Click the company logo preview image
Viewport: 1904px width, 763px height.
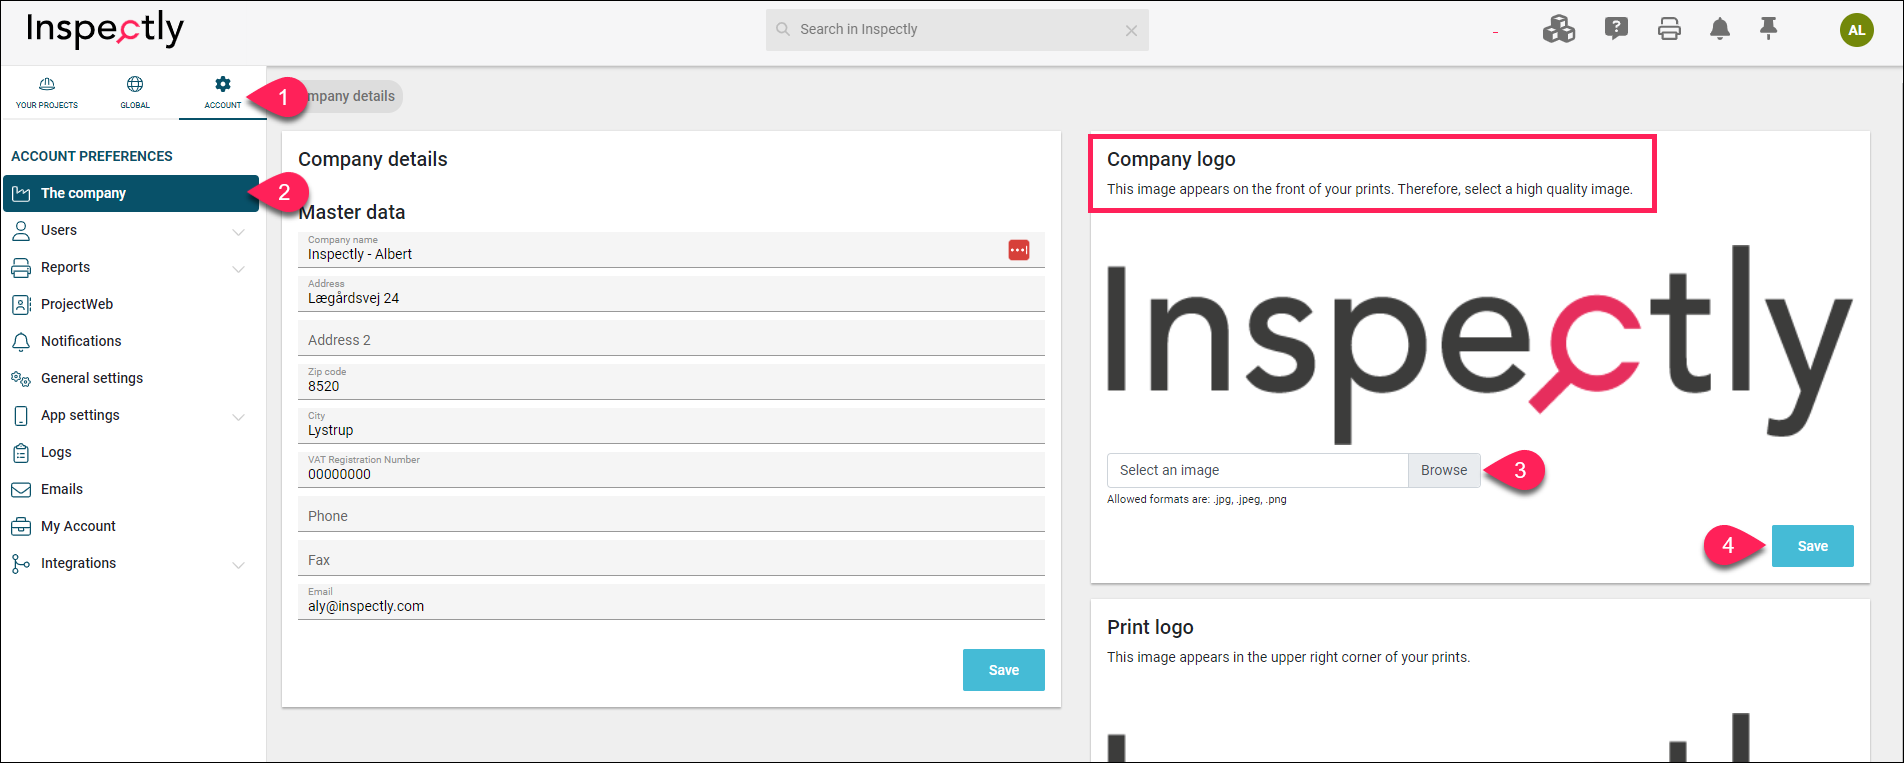pyautogui.click(x=1479, y=343)
